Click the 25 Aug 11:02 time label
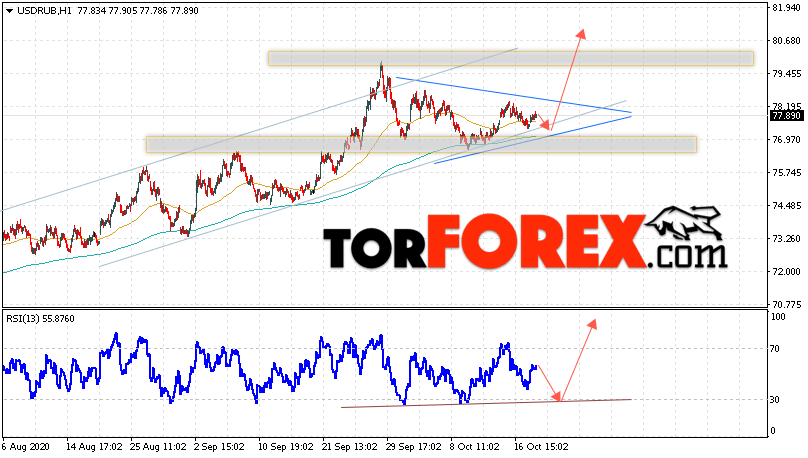 (158, 446)
